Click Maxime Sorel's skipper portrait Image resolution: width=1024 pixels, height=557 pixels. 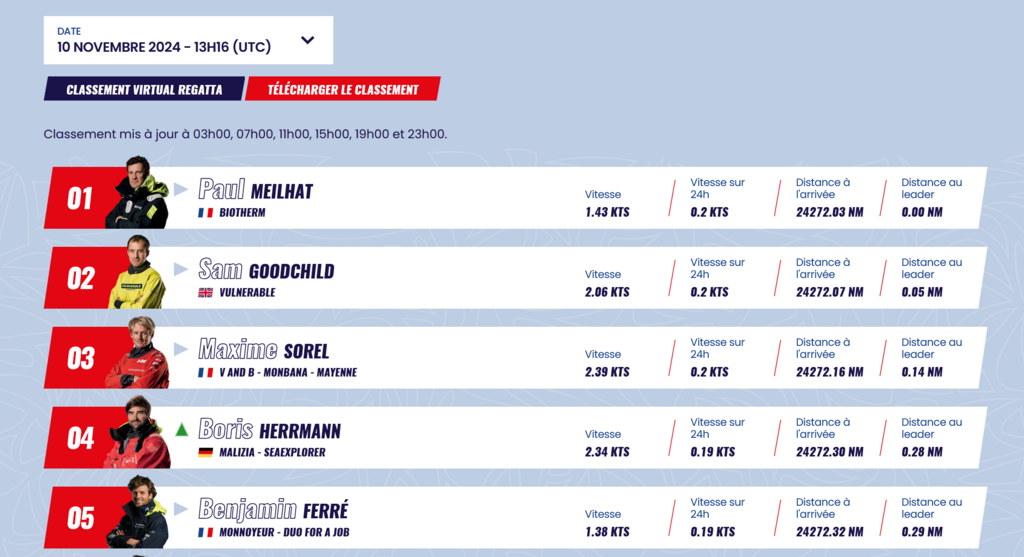click(137, 352)
